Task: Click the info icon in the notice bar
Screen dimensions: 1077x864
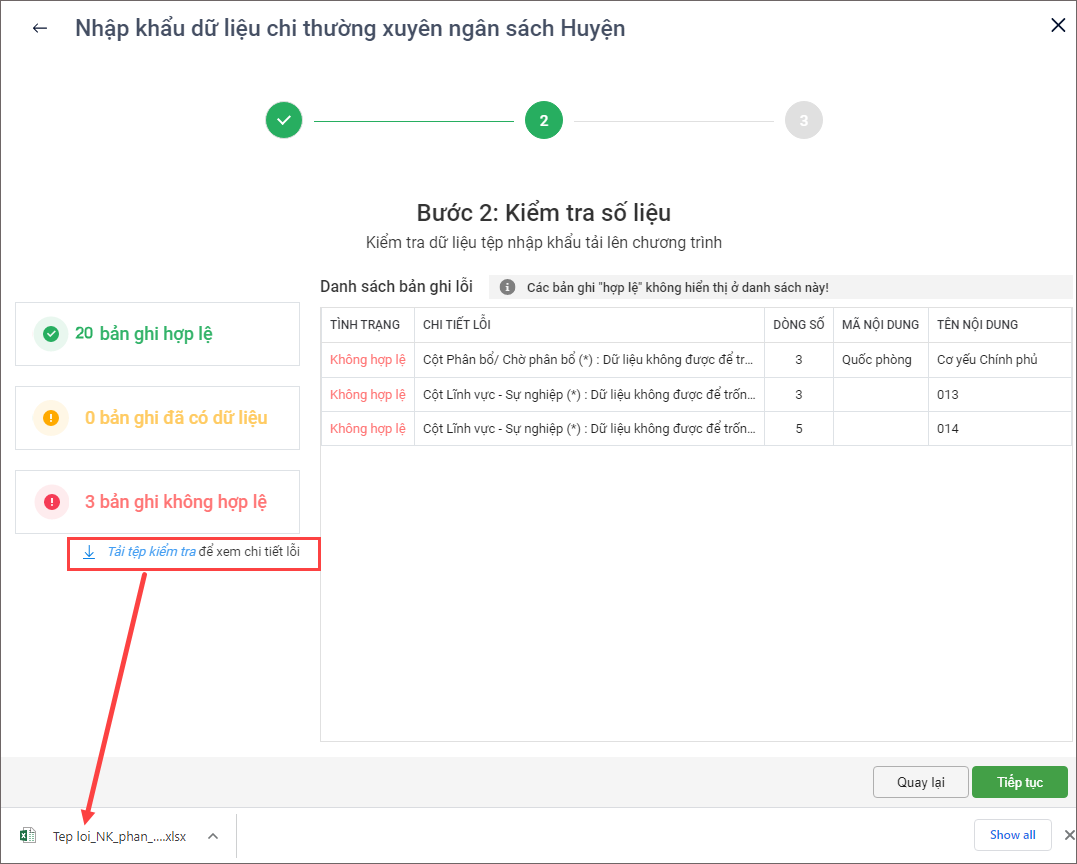Action: click(507, 288)
